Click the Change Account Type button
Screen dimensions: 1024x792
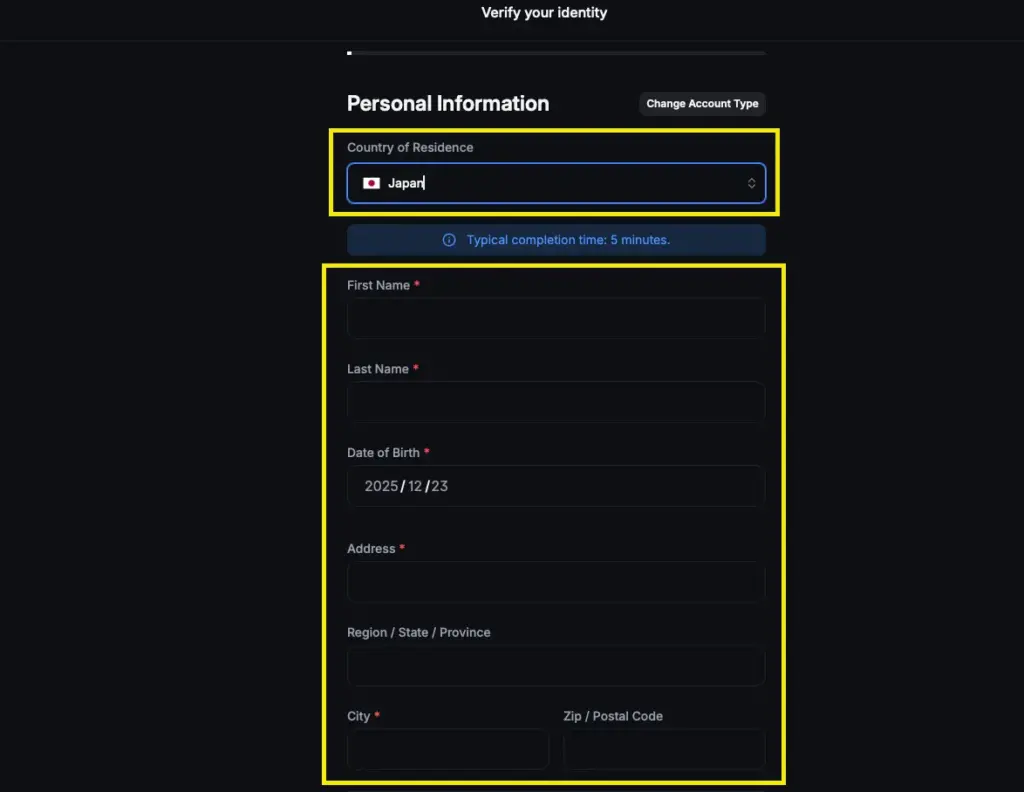point(702,104)
